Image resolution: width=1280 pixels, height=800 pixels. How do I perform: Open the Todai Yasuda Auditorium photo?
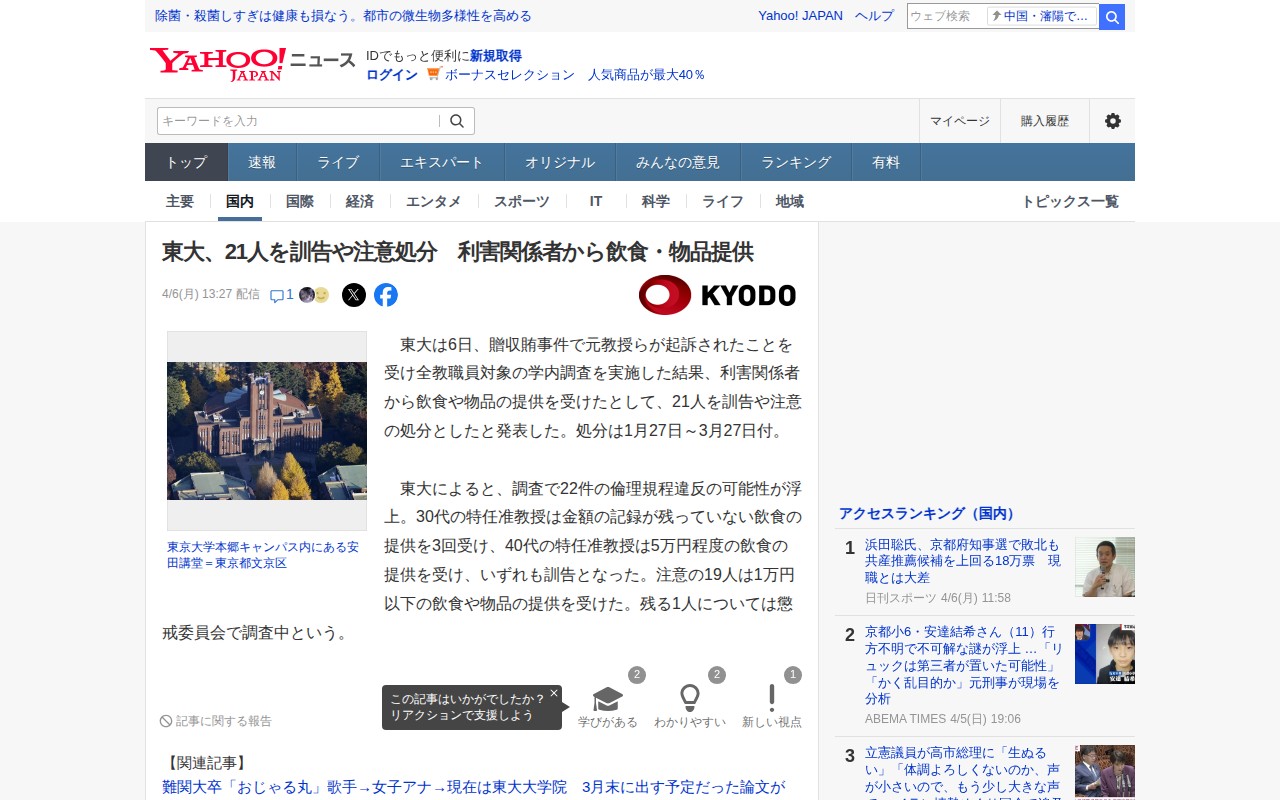(267, 431)
